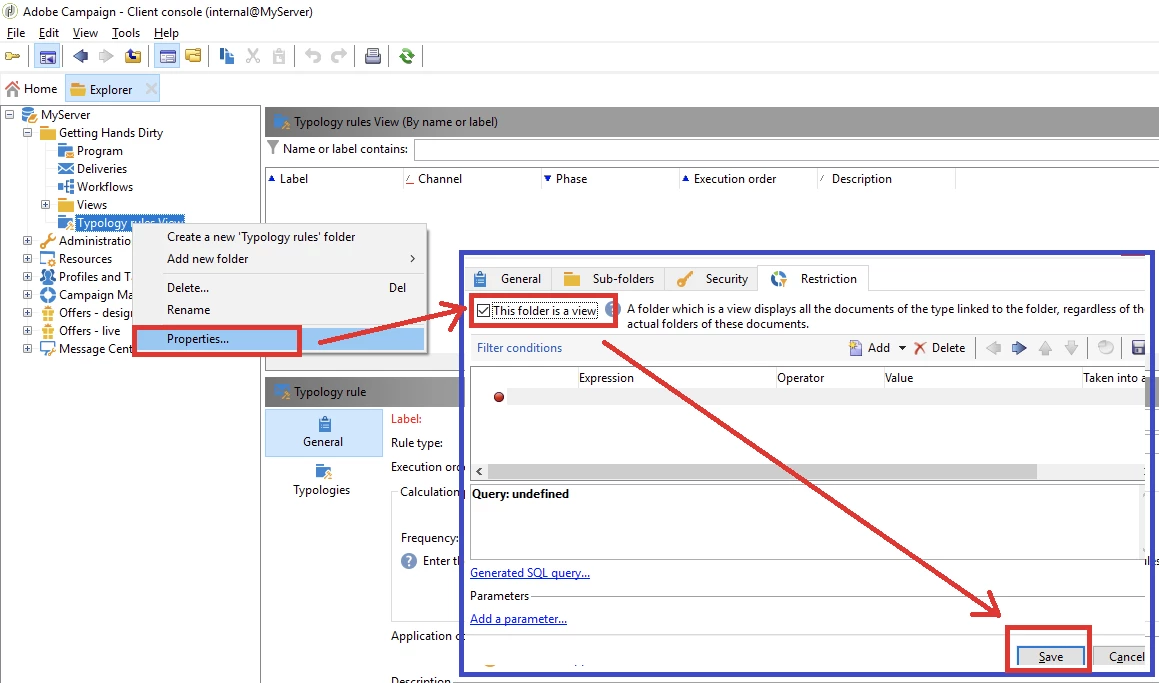The width and height of the screenshot is (1159, 683).
Task: Expand the Offers - live node
Action: 27,330
